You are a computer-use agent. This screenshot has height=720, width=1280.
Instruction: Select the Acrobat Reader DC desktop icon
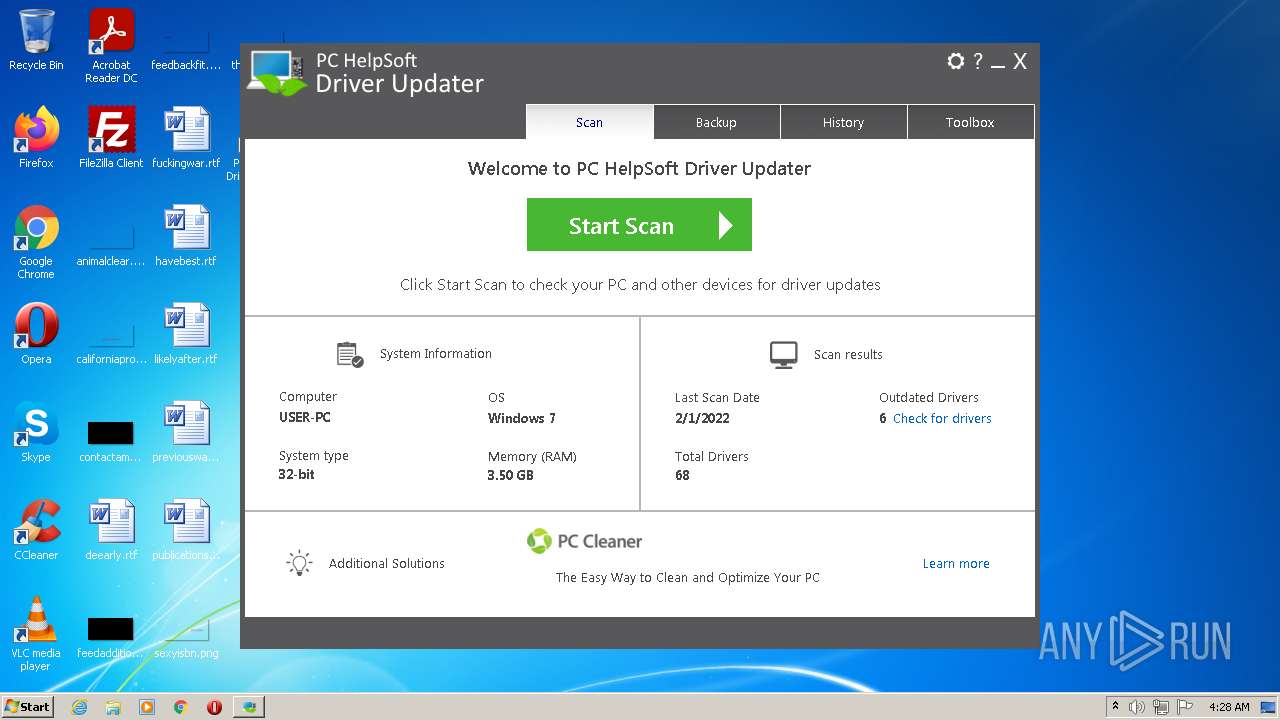point(111,46)
